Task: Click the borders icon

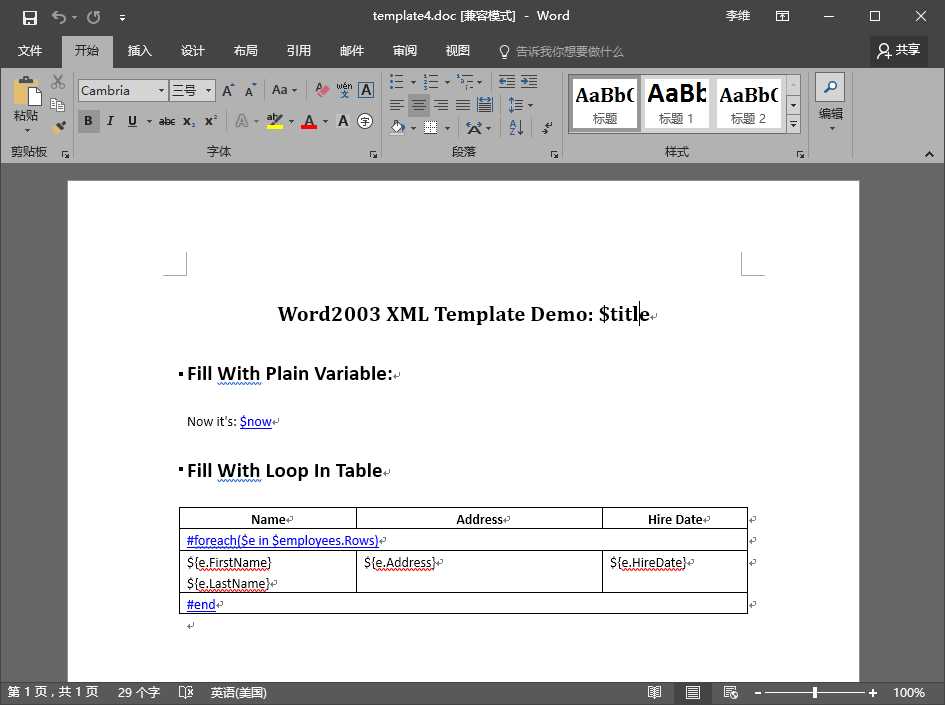Action: click(x=430, y=127)
